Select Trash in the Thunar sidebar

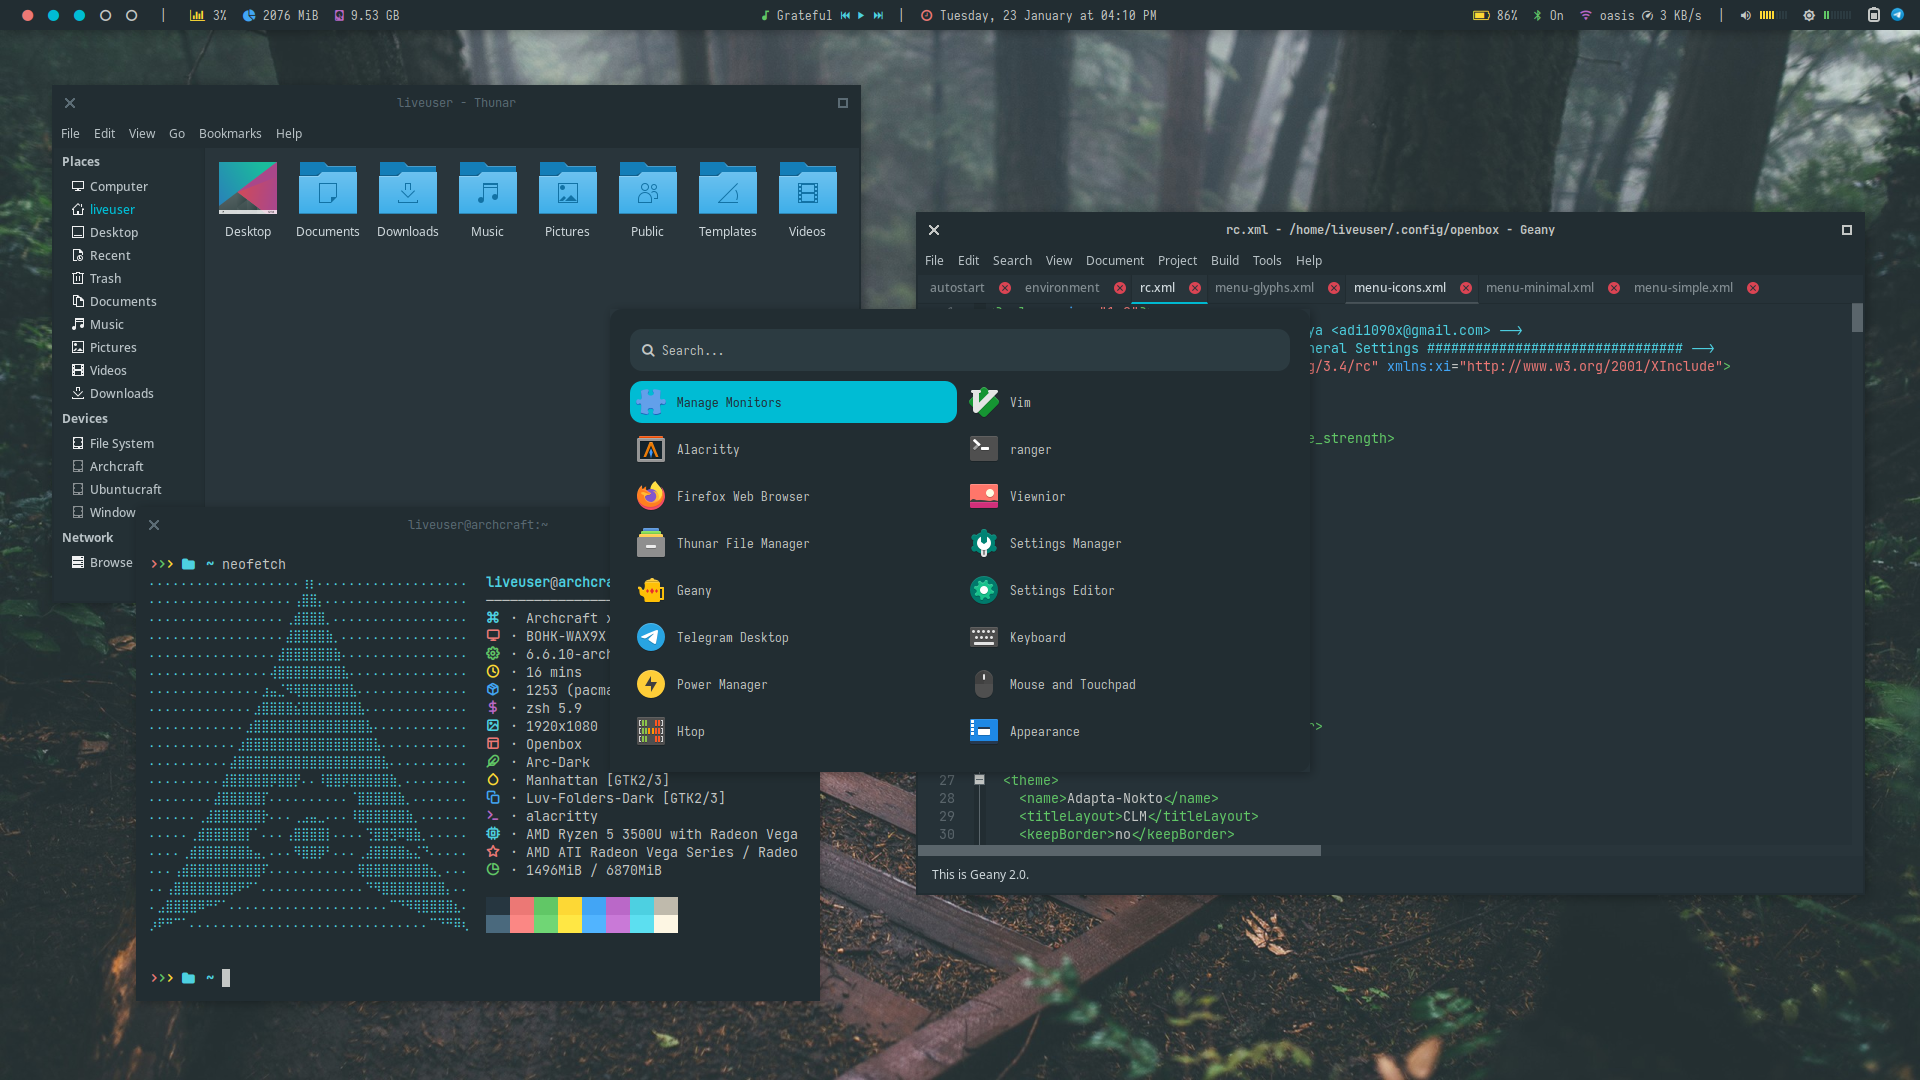point(105,278)
